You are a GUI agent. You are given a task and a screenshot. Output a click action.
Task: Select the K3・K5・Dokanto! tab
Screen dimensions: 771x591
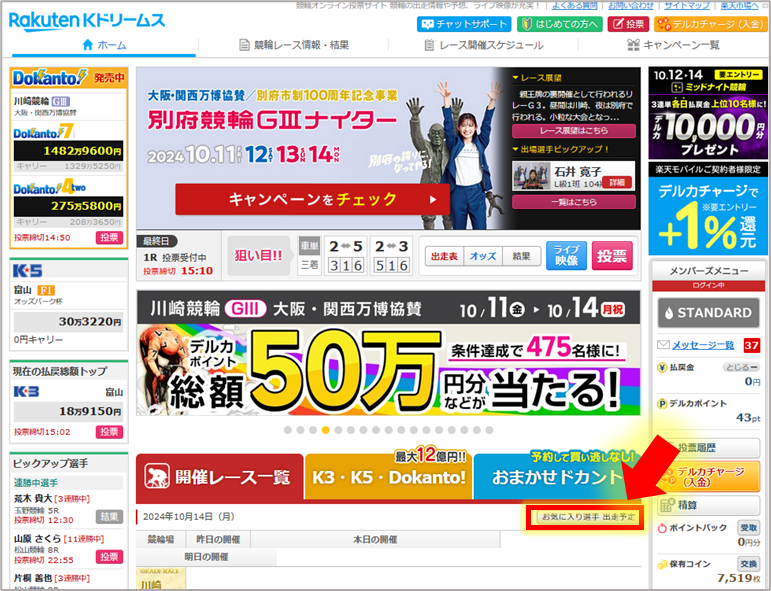388,476
